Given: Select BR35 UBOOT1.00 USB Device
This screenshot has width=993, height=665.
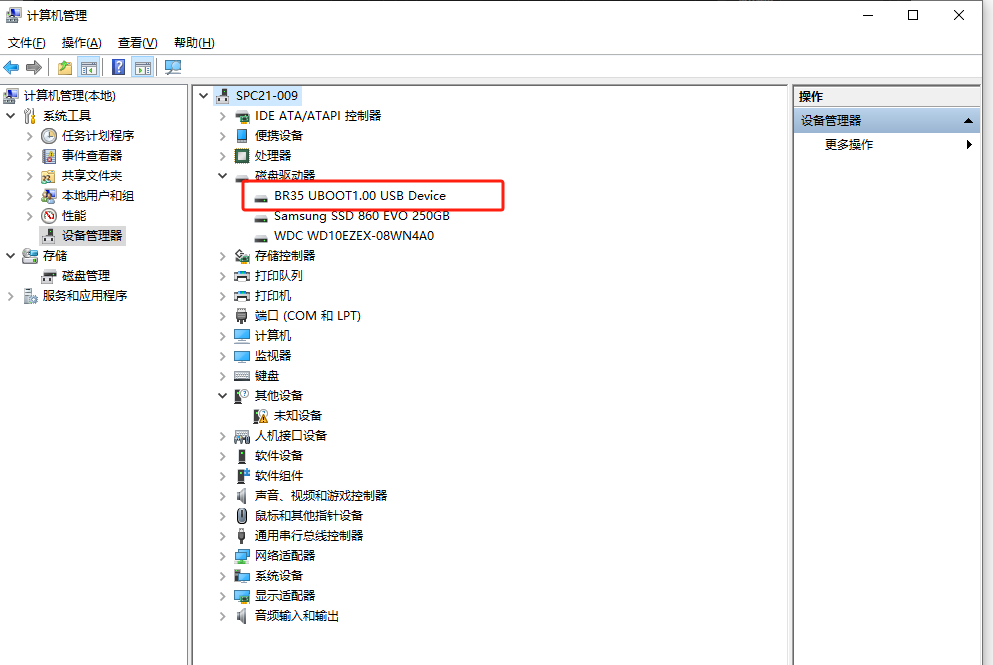Looking at the screenshot, I should [x=360, y=196].
